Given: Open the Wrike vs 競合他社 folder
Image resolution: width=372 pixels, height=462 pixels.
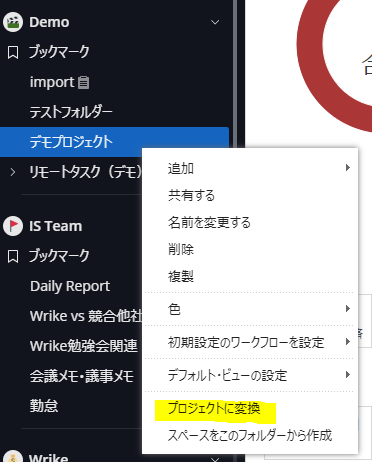Looking at the screenshot, I should 86,316.
